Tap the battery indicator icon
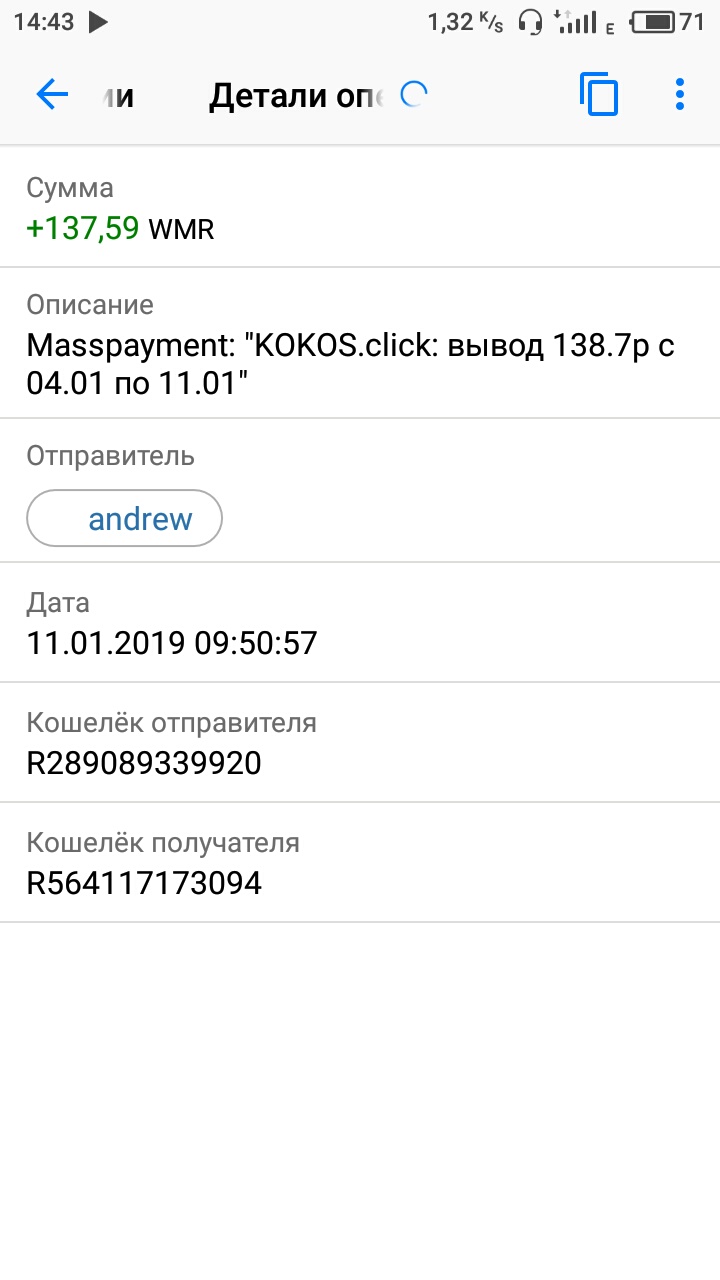 [x=653, y=22]
